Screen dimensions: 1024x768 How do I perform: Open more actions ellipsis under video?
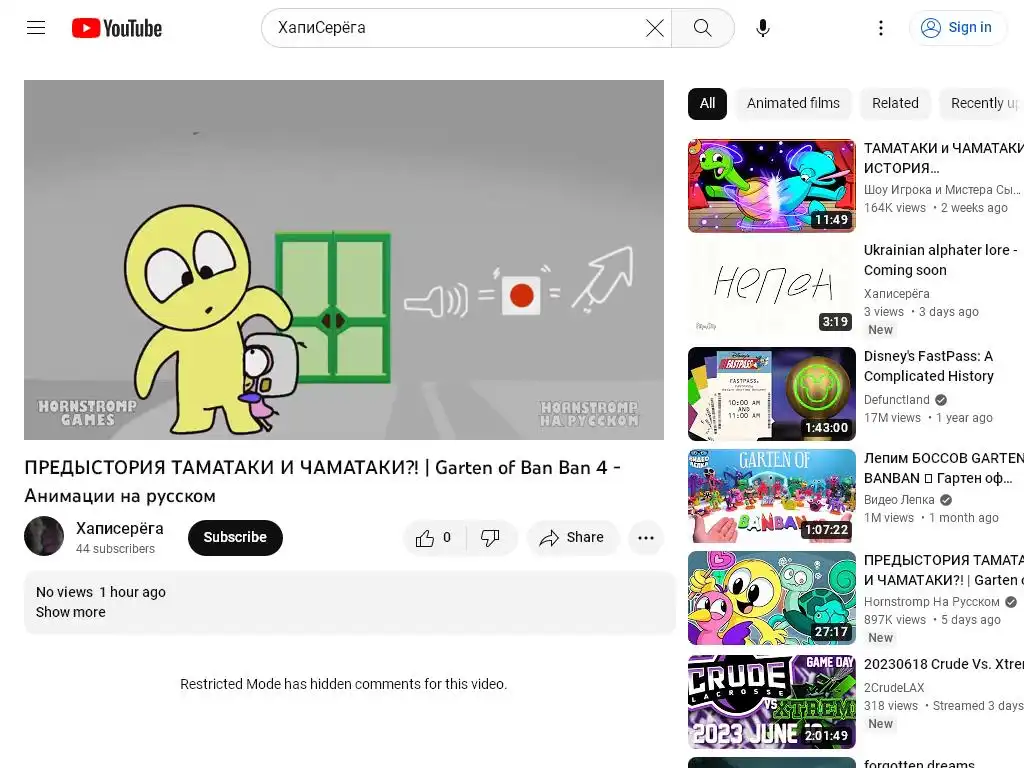(x=646, y=537)
